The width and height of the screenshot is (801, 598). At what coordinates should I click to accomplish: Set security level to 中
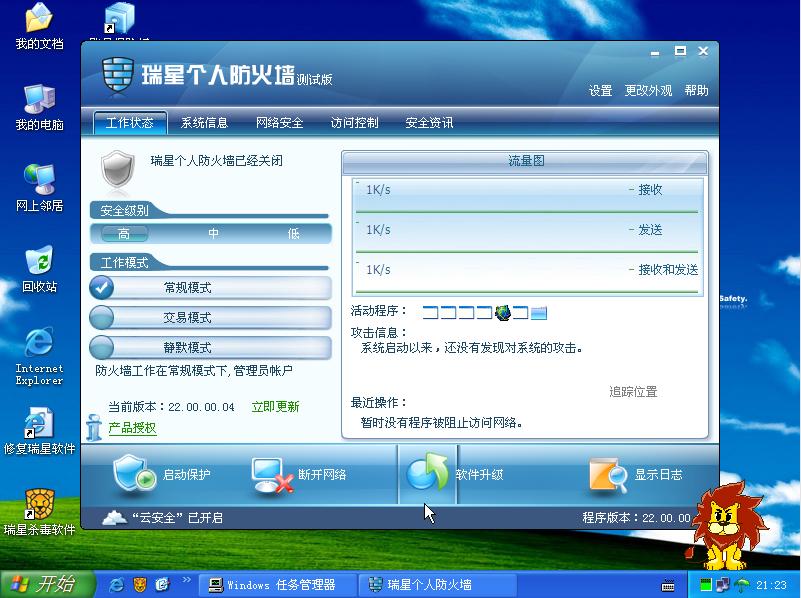pyautogui.click(x=214, y=234)
